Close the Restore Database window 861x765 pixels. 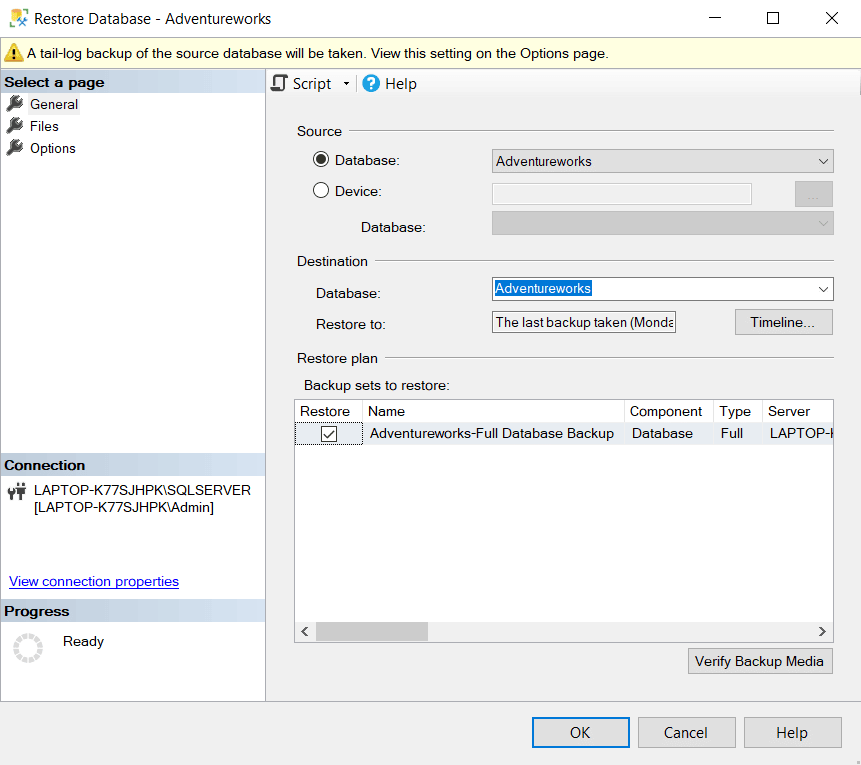(832, 18)
